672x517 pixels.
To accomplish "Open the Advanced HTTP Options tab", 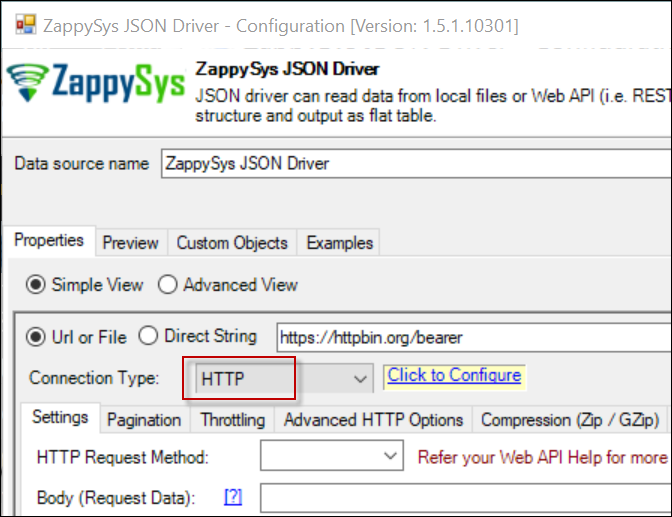I will (x=373, y=420).
